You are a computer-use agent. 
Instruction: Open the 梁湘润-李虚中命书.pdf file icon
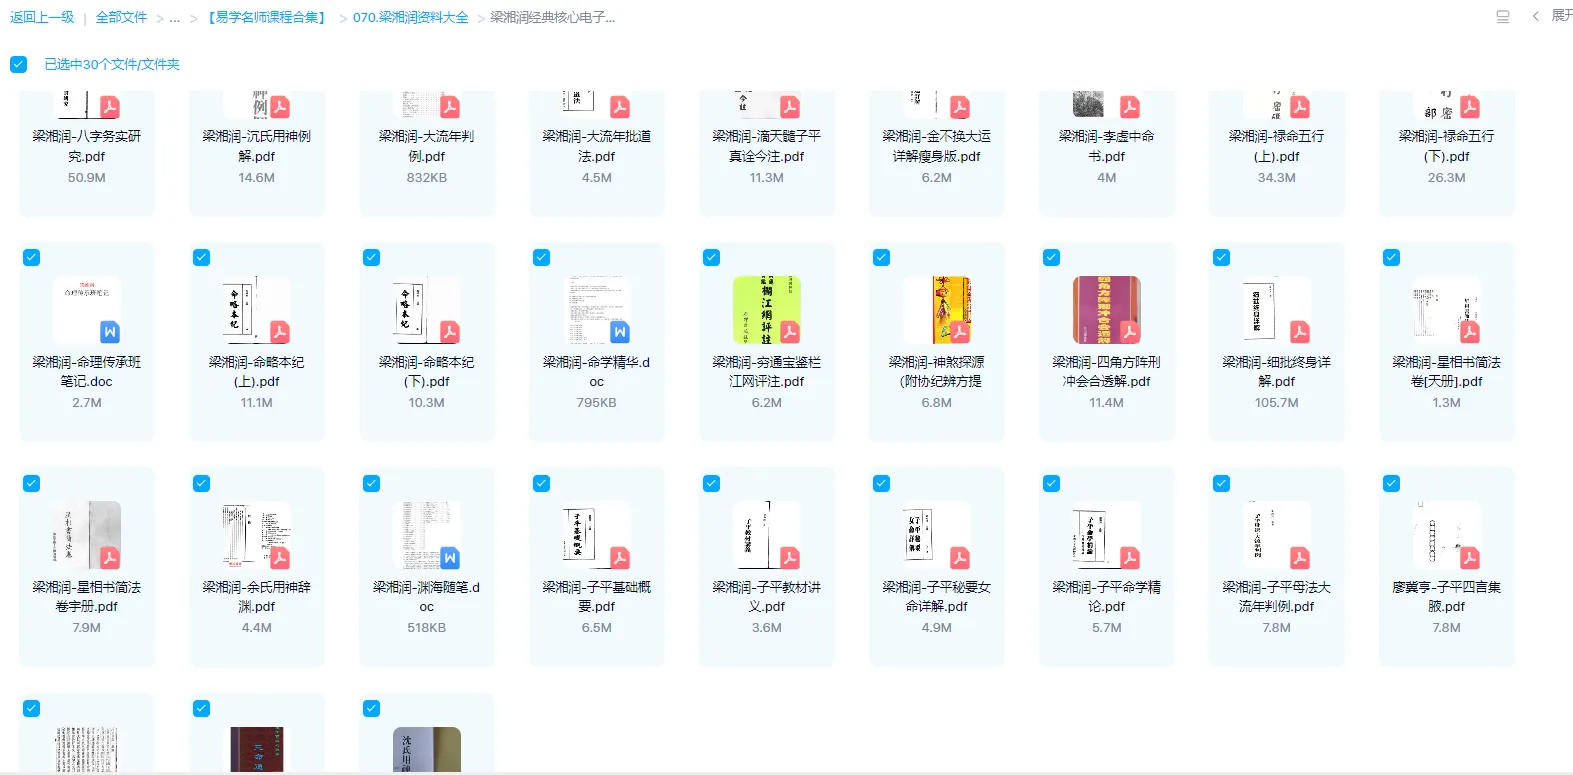tap(1107, 105)
